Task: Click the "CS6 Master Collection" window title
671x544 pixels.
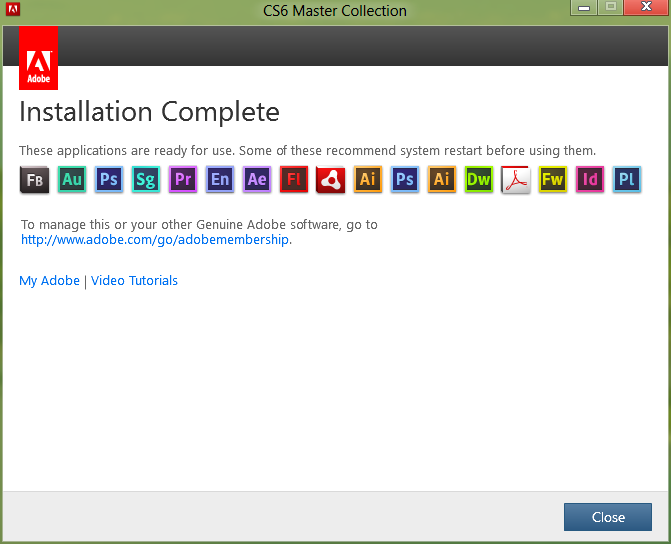Action: pos(335,11)
